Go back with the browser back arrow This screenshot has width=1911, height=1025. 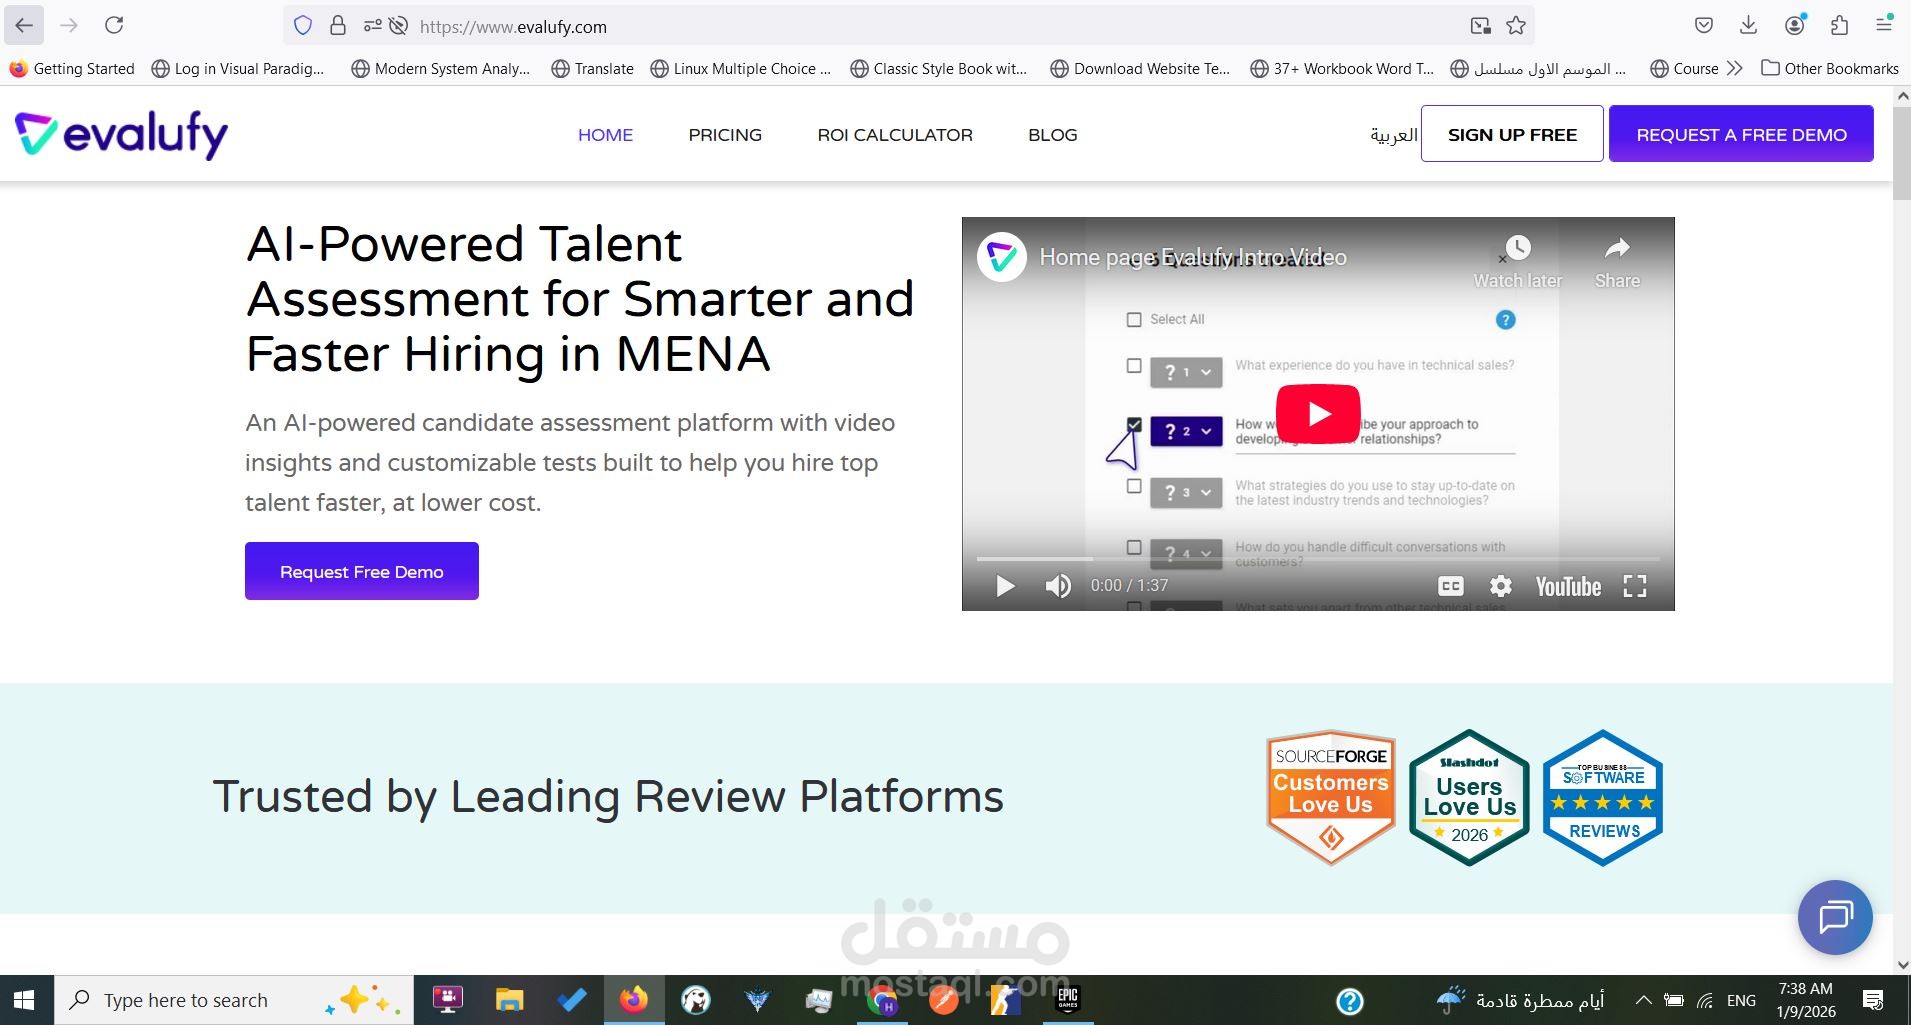tap(24, 26)
